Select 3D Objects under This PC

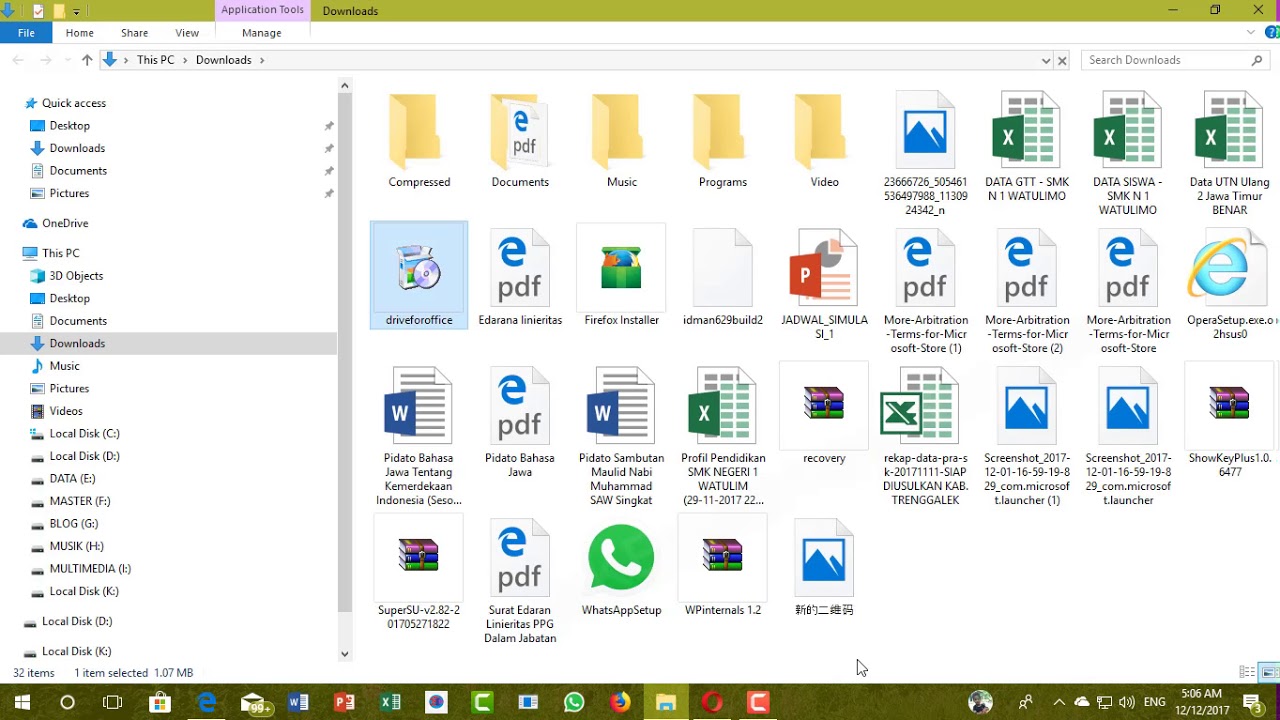click(x=76, y=276)
